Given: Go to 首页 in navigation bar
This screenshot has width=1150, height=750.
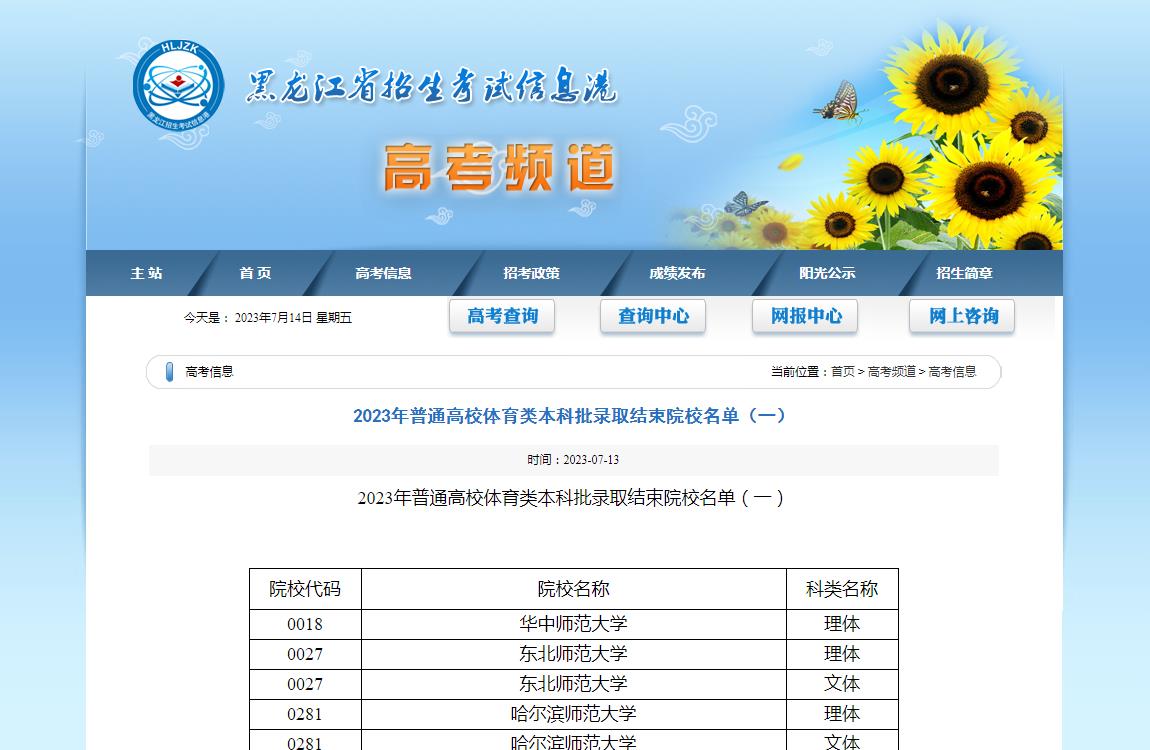Looking at the screenshot, I should point(255,273).
